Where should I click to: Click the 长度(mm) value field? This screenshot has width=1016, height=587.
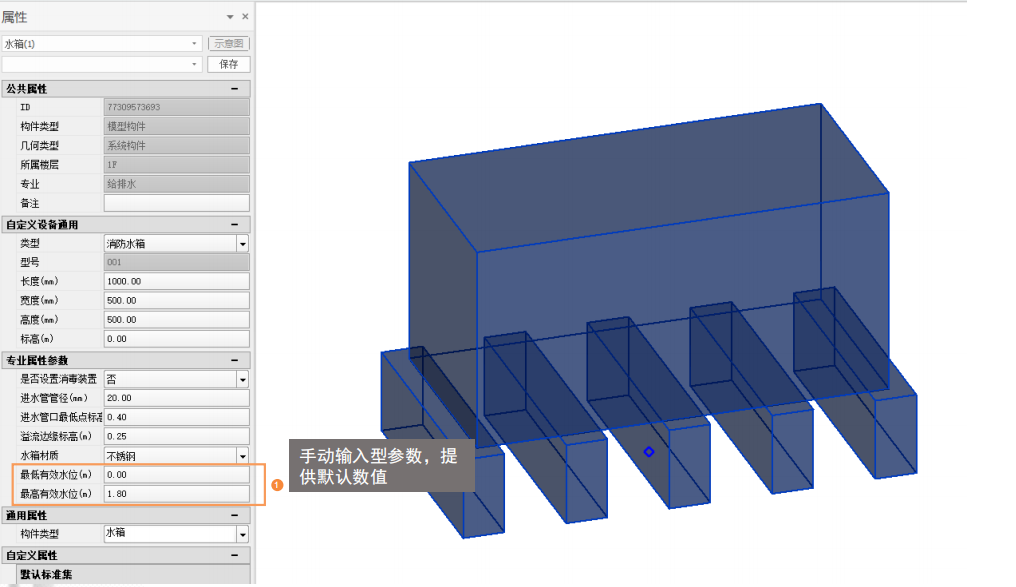[x=176, y=282]
